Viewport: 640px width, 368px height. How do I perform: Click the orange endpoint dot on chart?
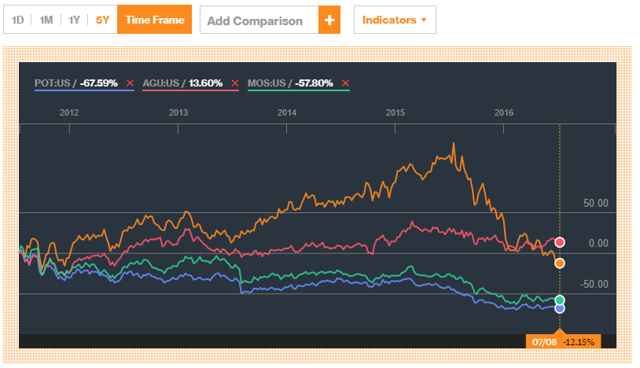pos(560,263)
